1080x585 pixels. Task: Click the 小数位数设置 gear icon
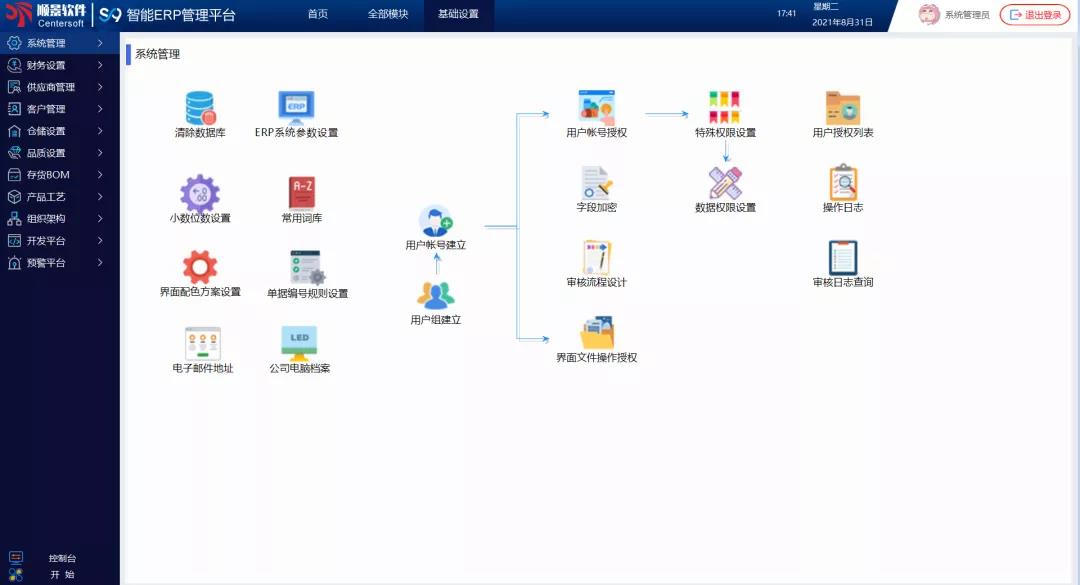[200, 193]
